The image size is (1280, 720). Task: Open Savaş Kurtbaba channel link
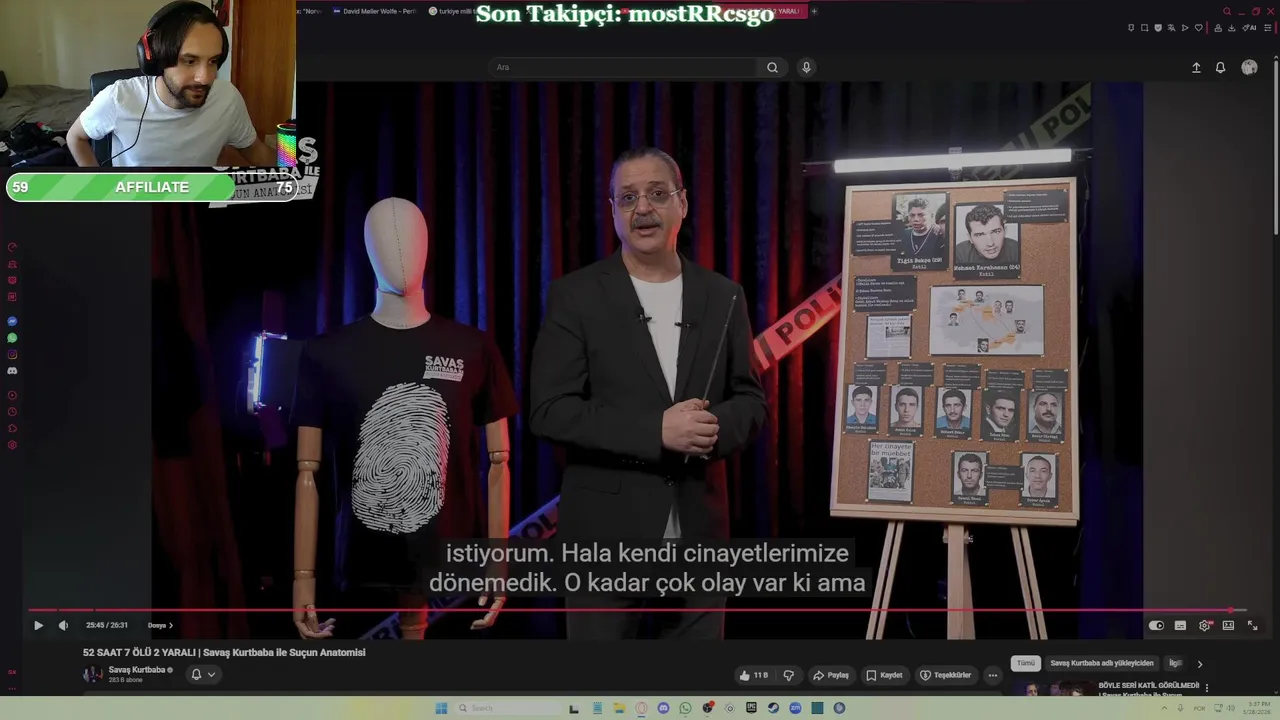point(137,670)
